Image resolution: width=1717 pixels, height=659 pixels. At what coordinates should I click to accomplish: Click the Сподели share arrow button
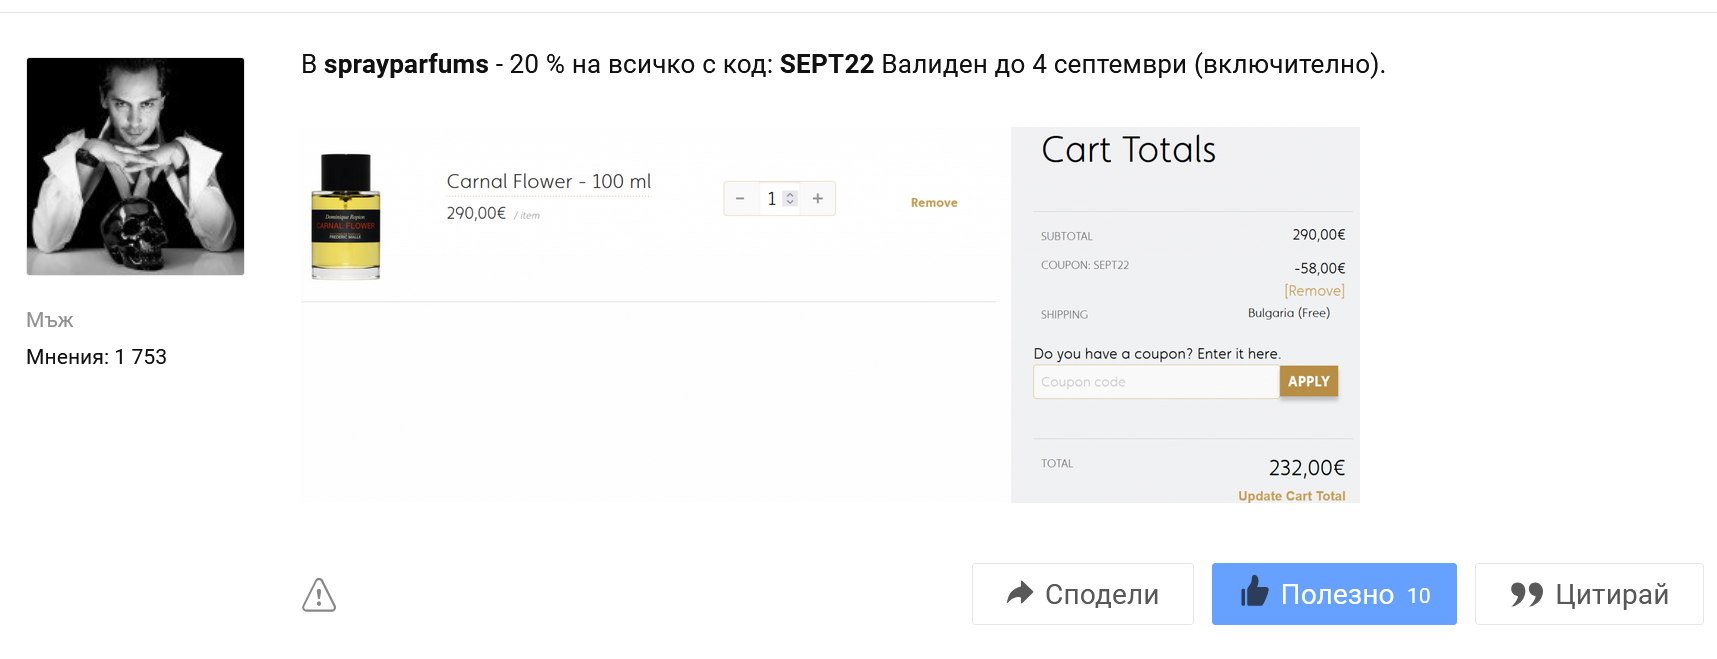[x=1082, y=594]
